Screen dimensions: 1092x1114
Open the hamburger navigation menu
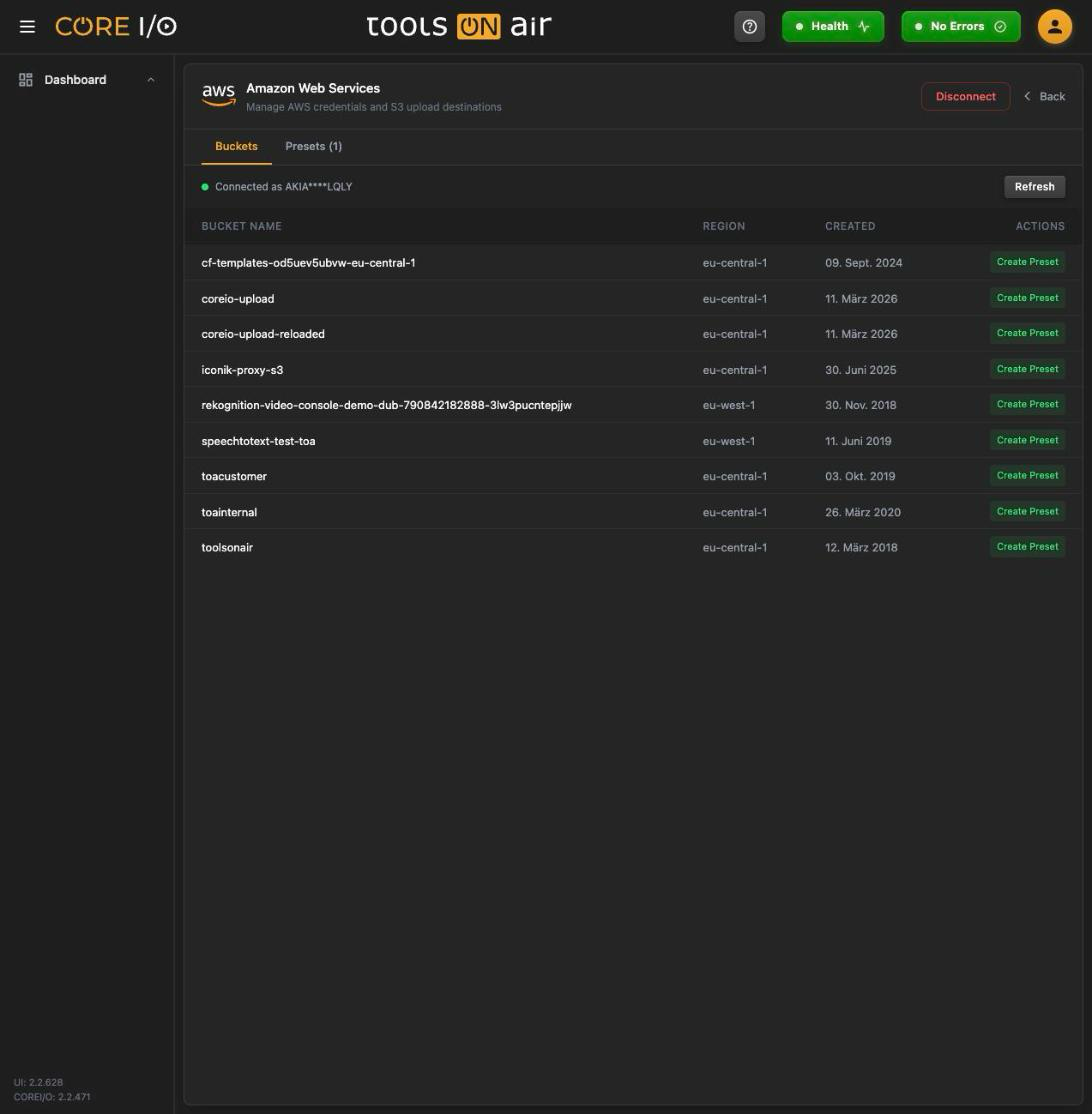[x=27, y=26]
